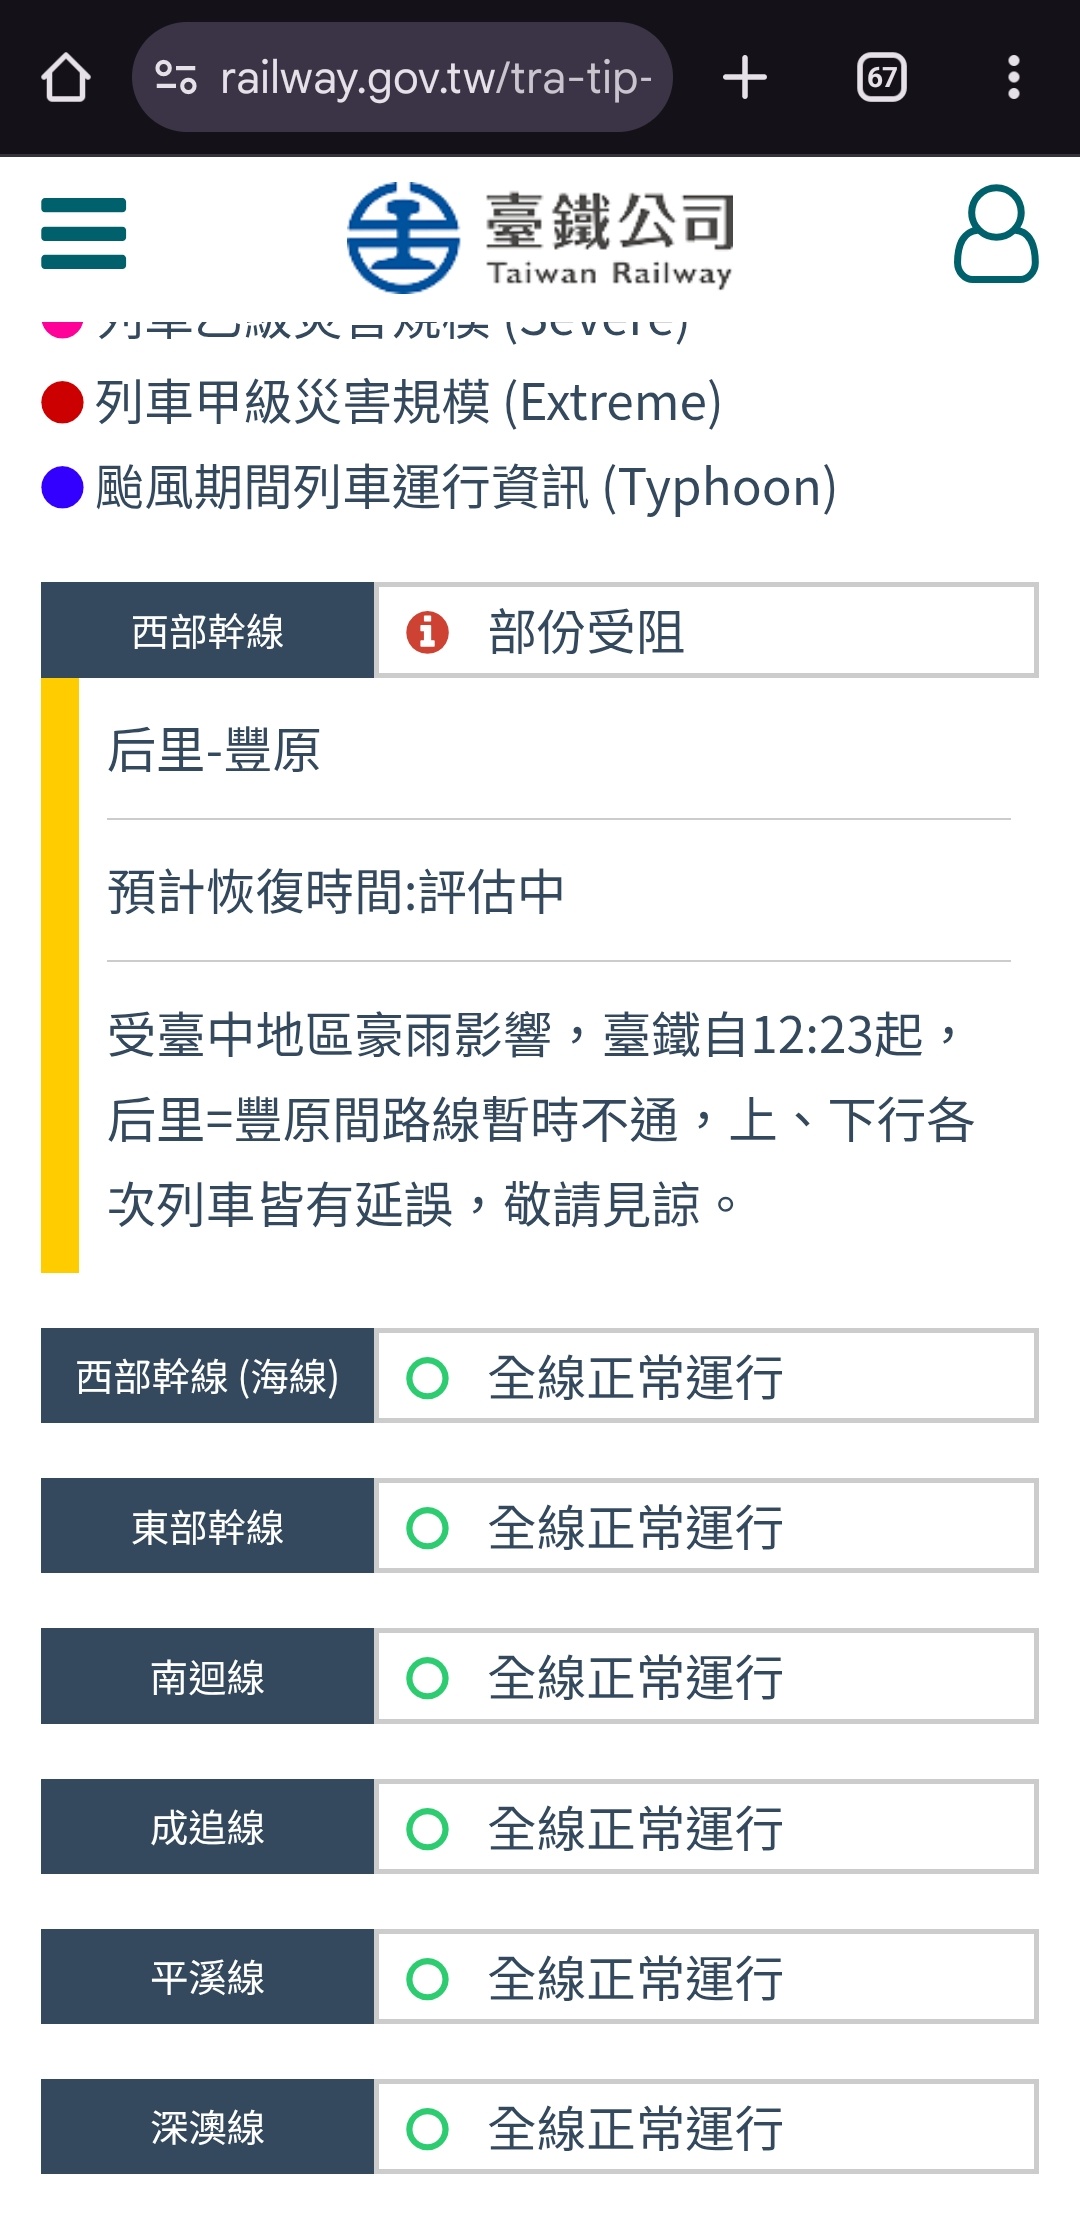
Task: Tap the red info icon beside 部份受阻
Action: pyautogui.click(x=427, y=632)
